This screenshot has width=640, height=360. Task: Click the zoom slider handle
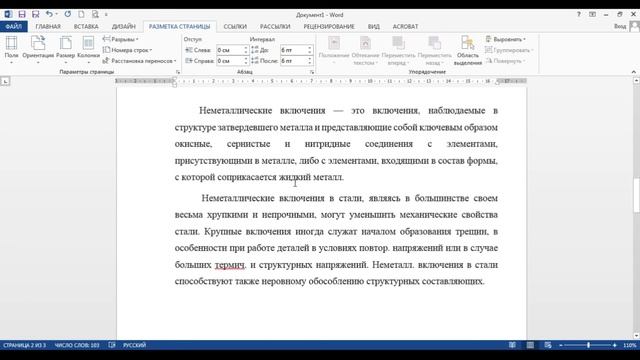[x=589, y=345]
